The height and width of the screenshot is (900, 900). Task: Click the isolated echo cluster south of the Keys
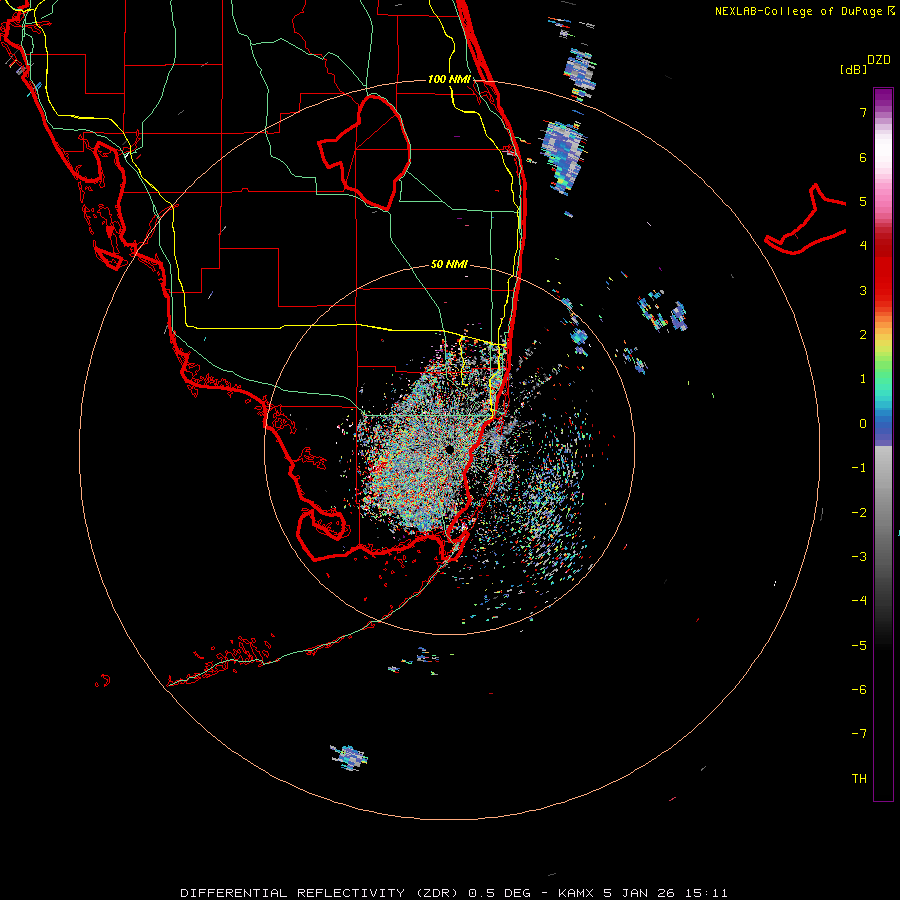[350, 757]
